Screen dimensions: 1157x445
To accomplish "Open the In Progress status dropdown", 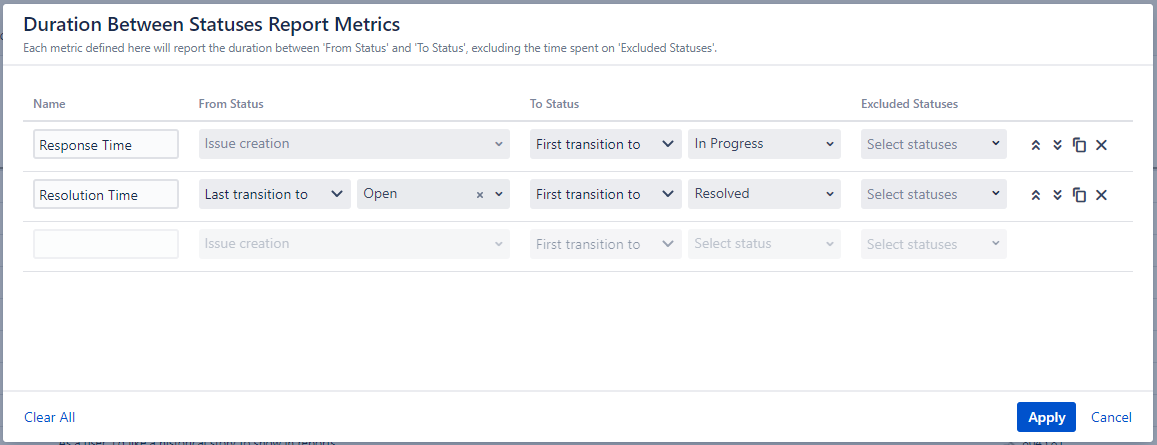I will click(x=763, y=144).
